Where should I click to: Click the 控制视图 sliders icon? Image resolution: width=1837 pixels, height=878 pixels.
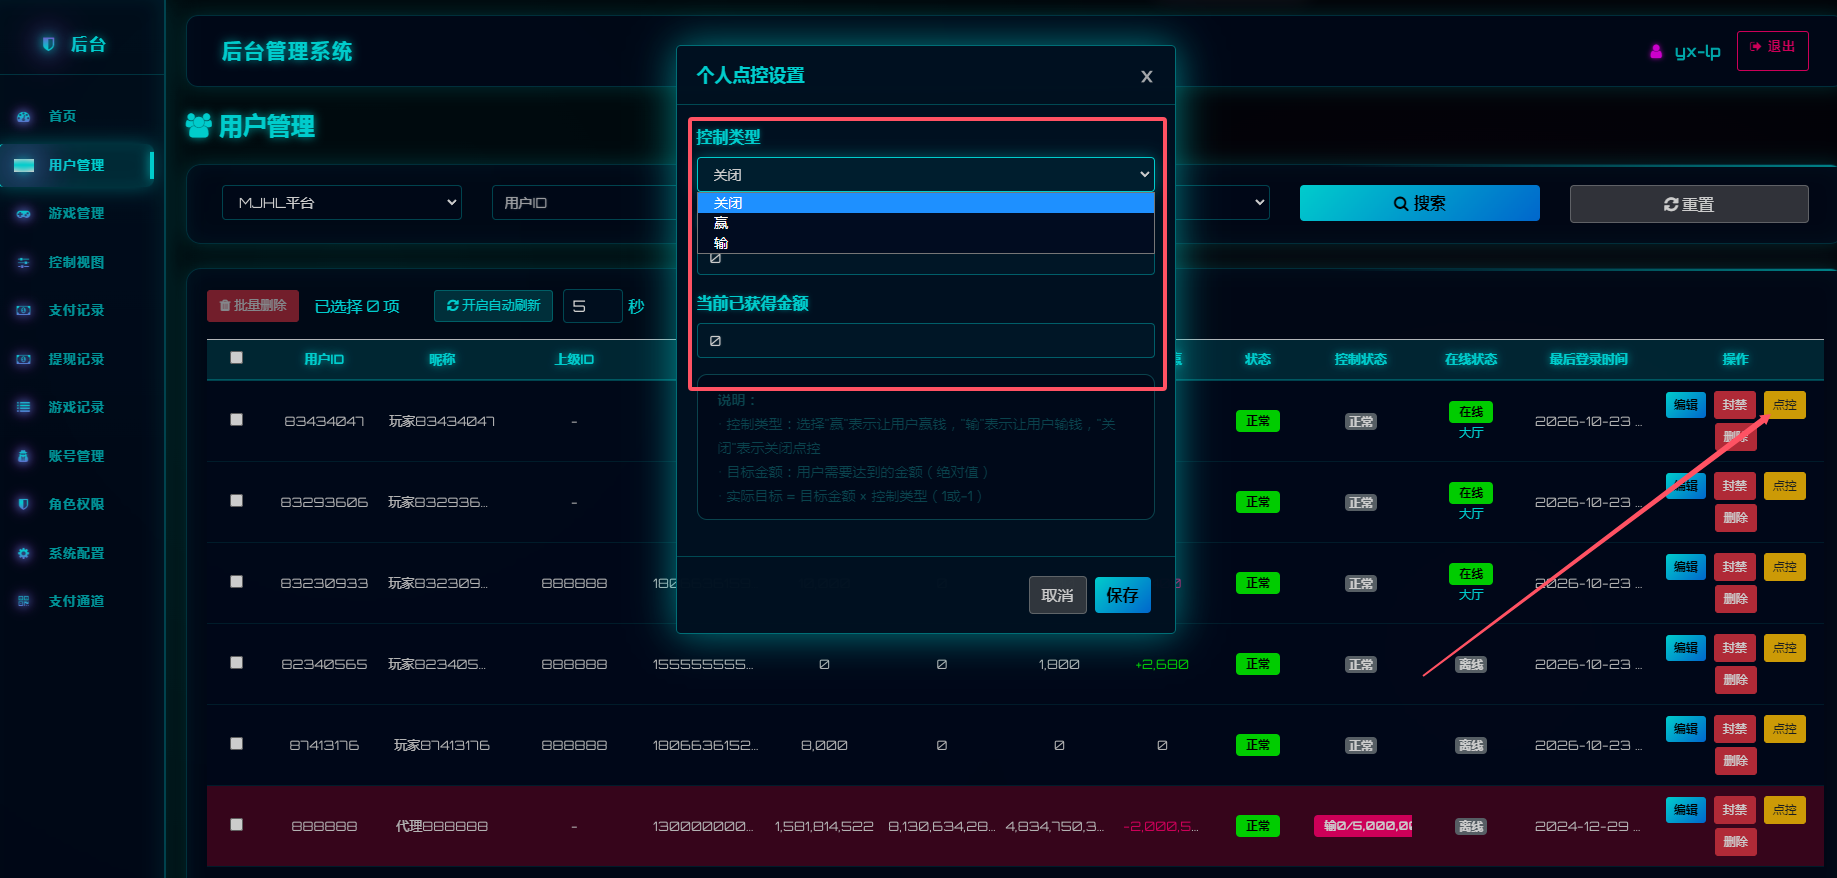24,263
